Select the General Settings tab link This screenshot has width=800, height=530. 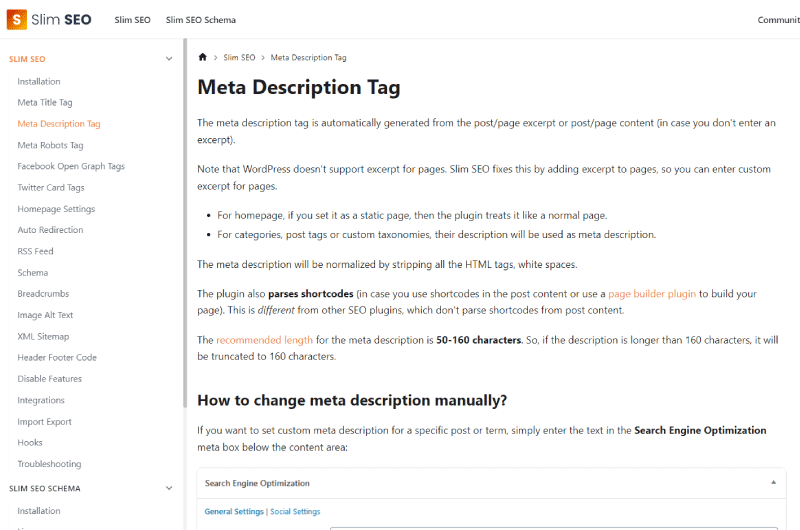pyautogui.click(x=234, y=511)
